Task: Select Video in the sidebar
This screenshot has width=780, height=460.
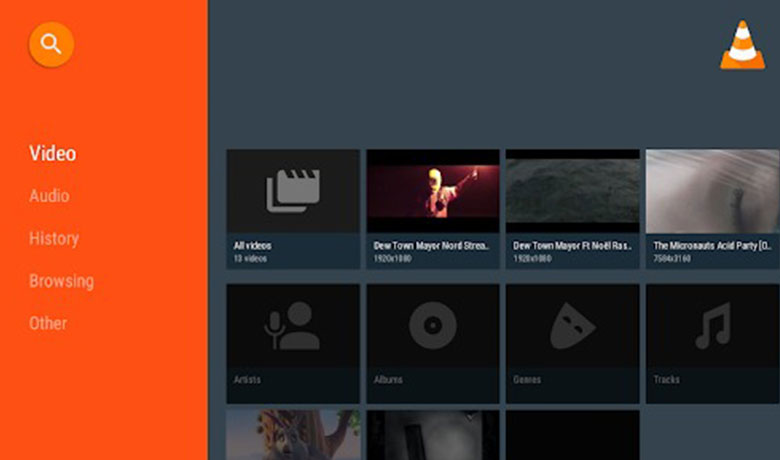Action: [x=52, y=153]
